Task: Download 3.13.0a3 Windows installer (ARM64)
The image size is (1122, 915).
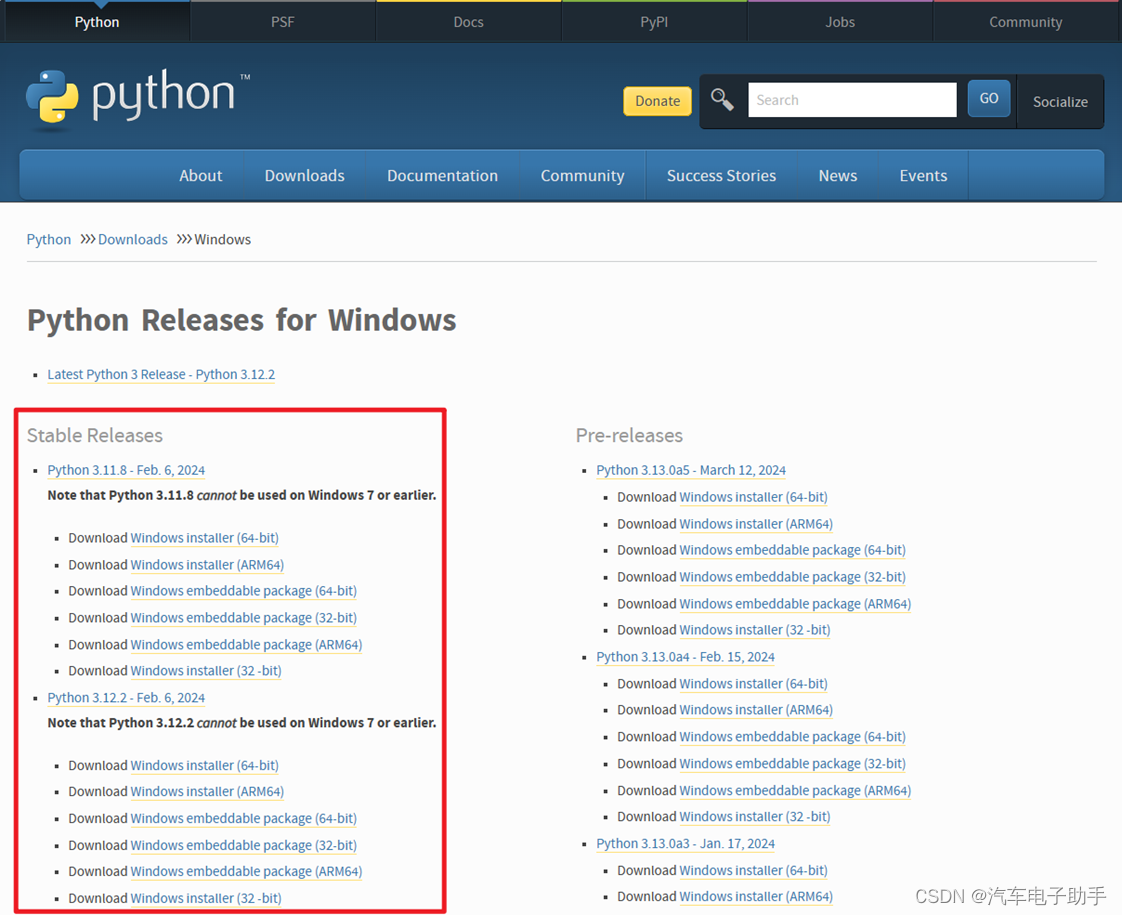Action: point(756,896)
